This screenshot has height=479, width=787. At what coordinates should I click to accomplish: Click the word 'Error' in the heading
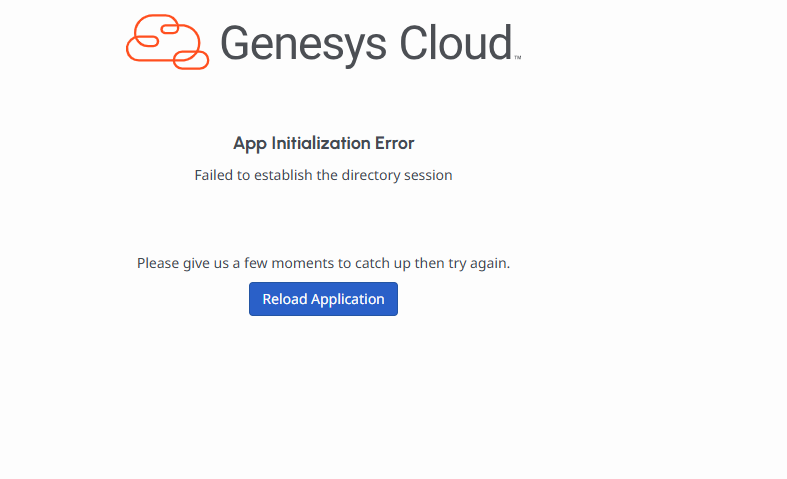pos(393,143)
